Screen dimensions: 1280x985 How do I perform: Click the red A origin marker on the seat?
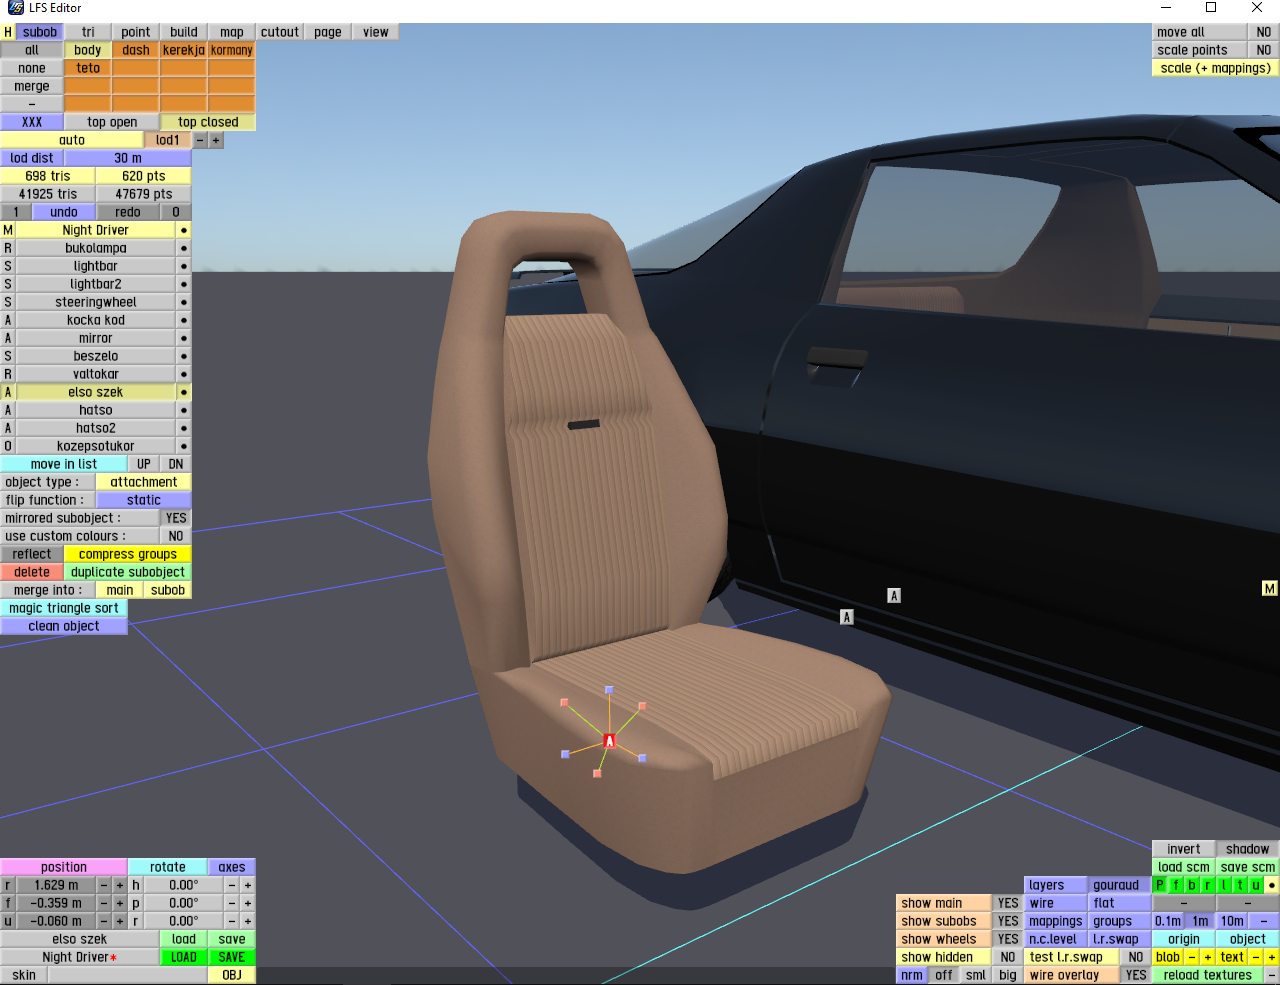click(609, 741)
